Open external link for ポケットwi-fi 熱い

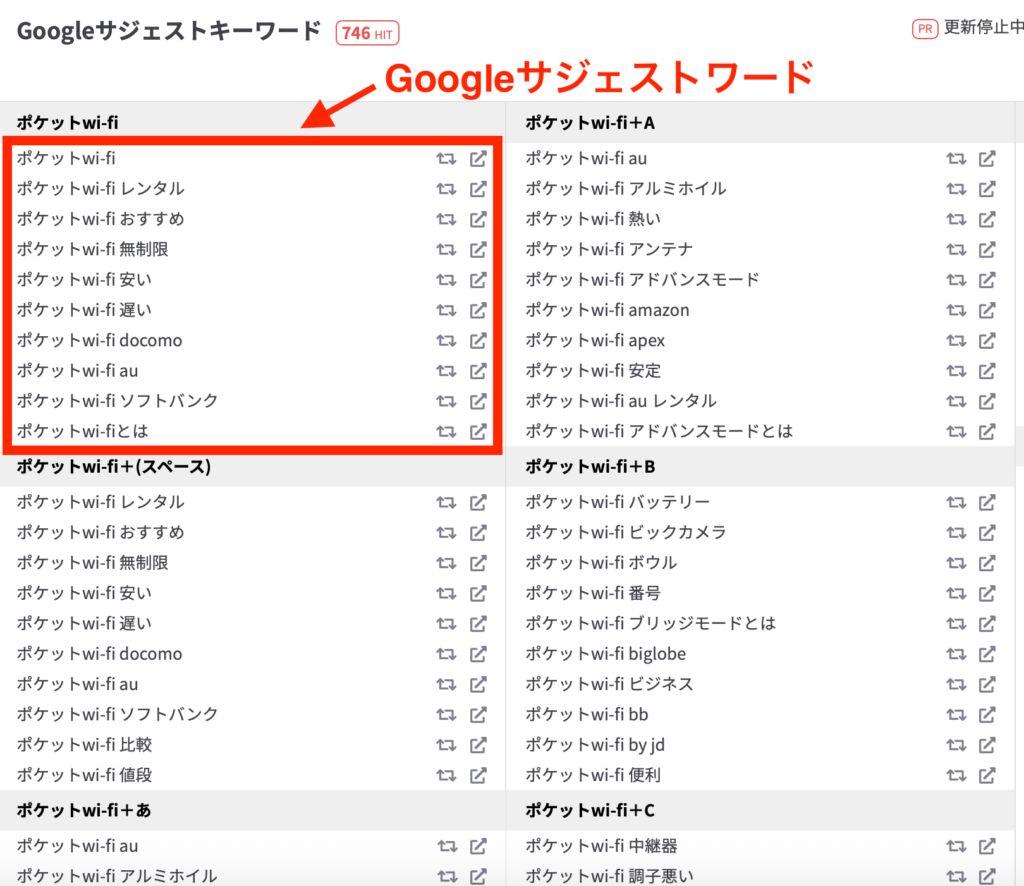[987, 219]
